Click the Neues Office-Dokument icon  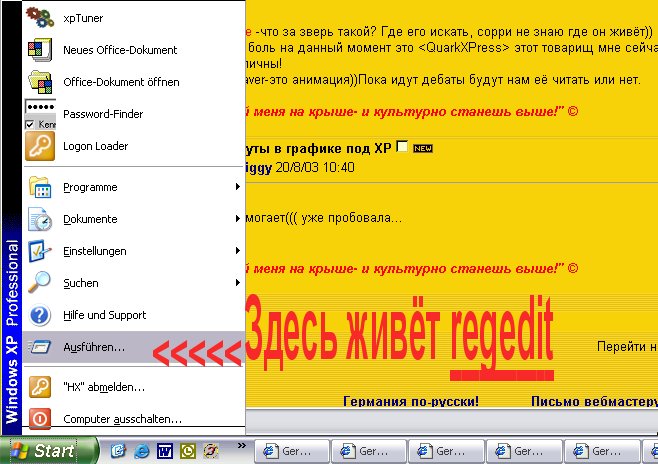pos(40,50)
